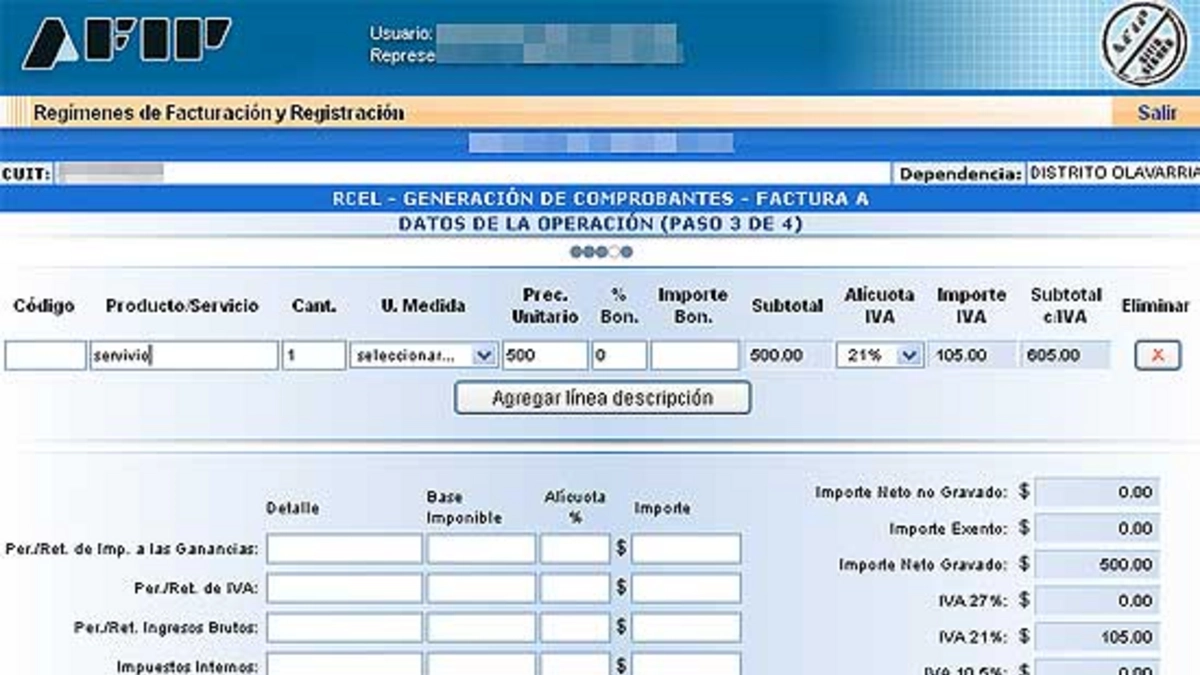This screenshot has width=1200, height=675.
Task: Click the Importe Neto Gravado label
Action: 923,565
